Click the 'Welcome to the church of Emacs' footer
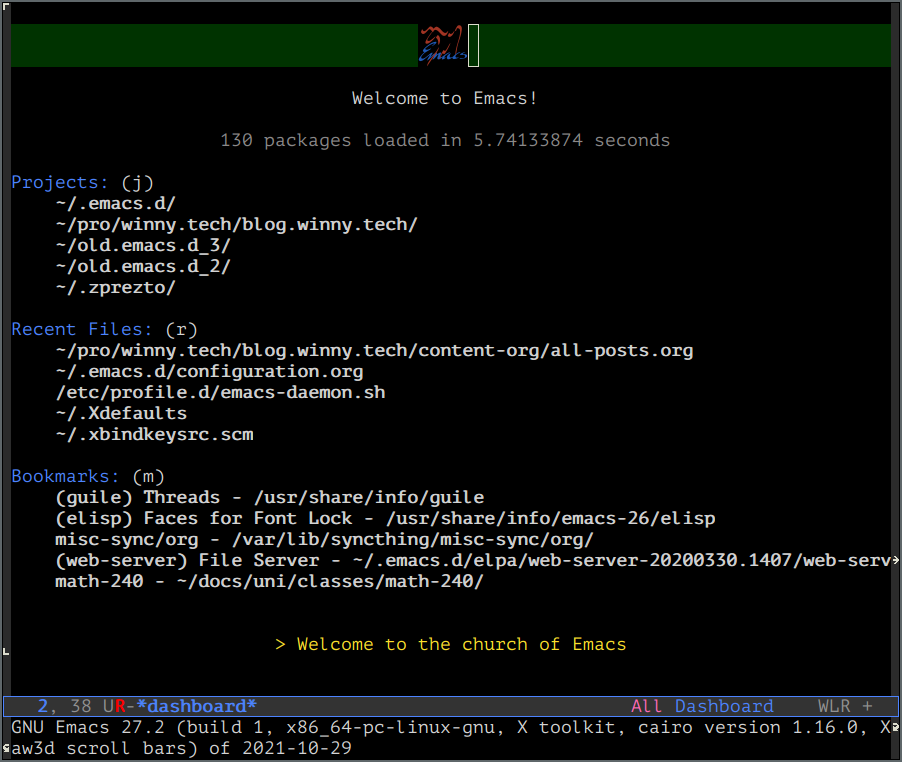 pyautogui.click(x=450, y=644)
